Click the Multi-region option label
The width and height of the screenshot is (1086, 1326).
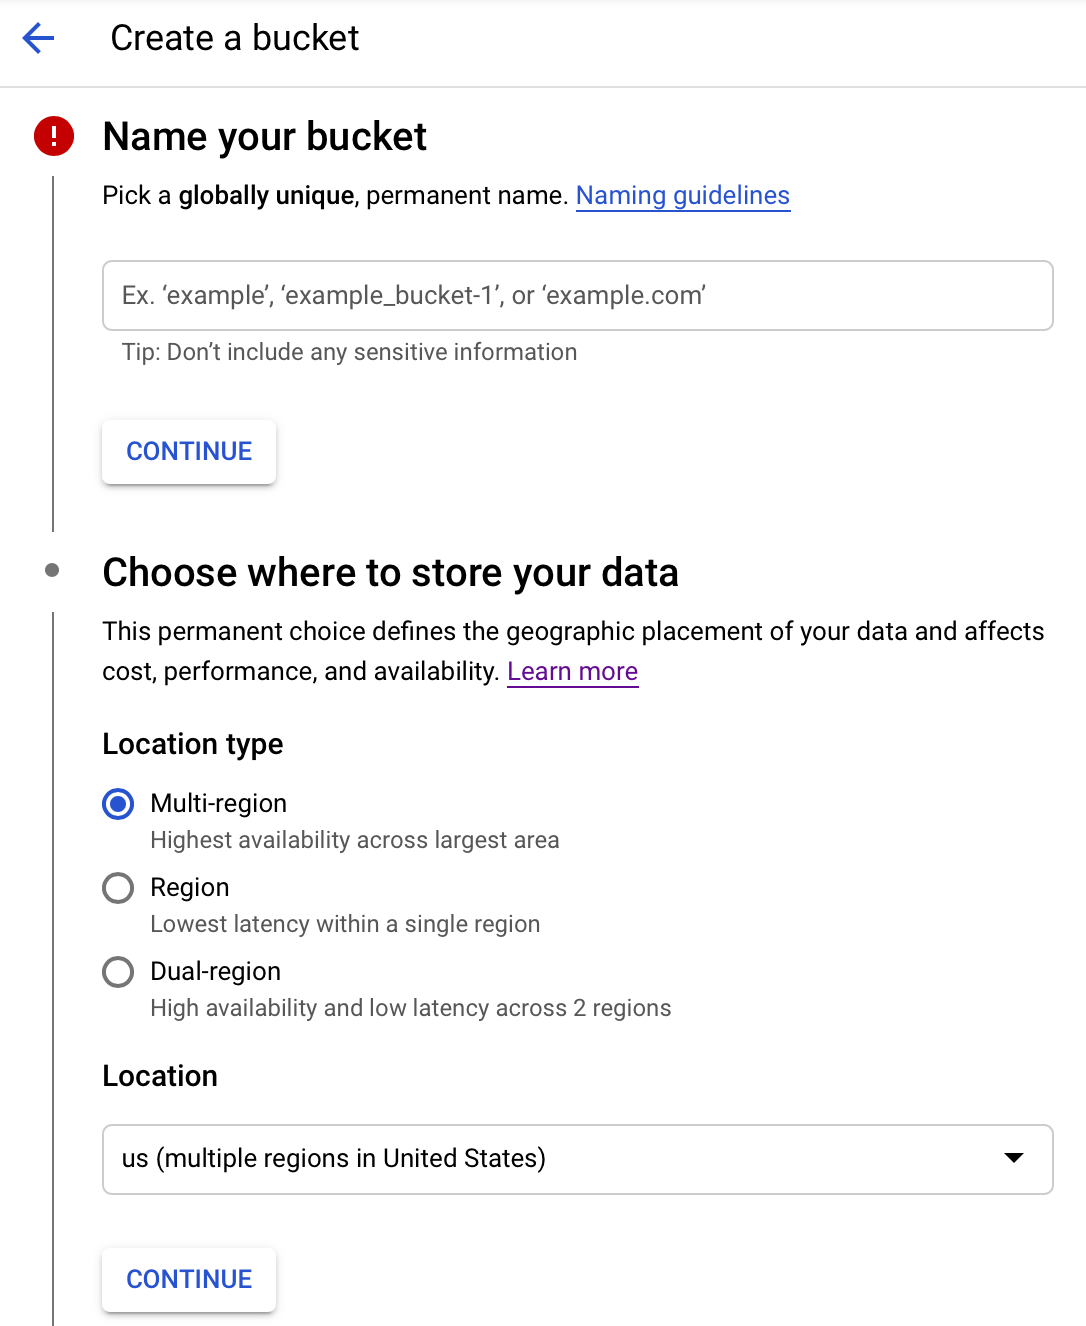218,803
